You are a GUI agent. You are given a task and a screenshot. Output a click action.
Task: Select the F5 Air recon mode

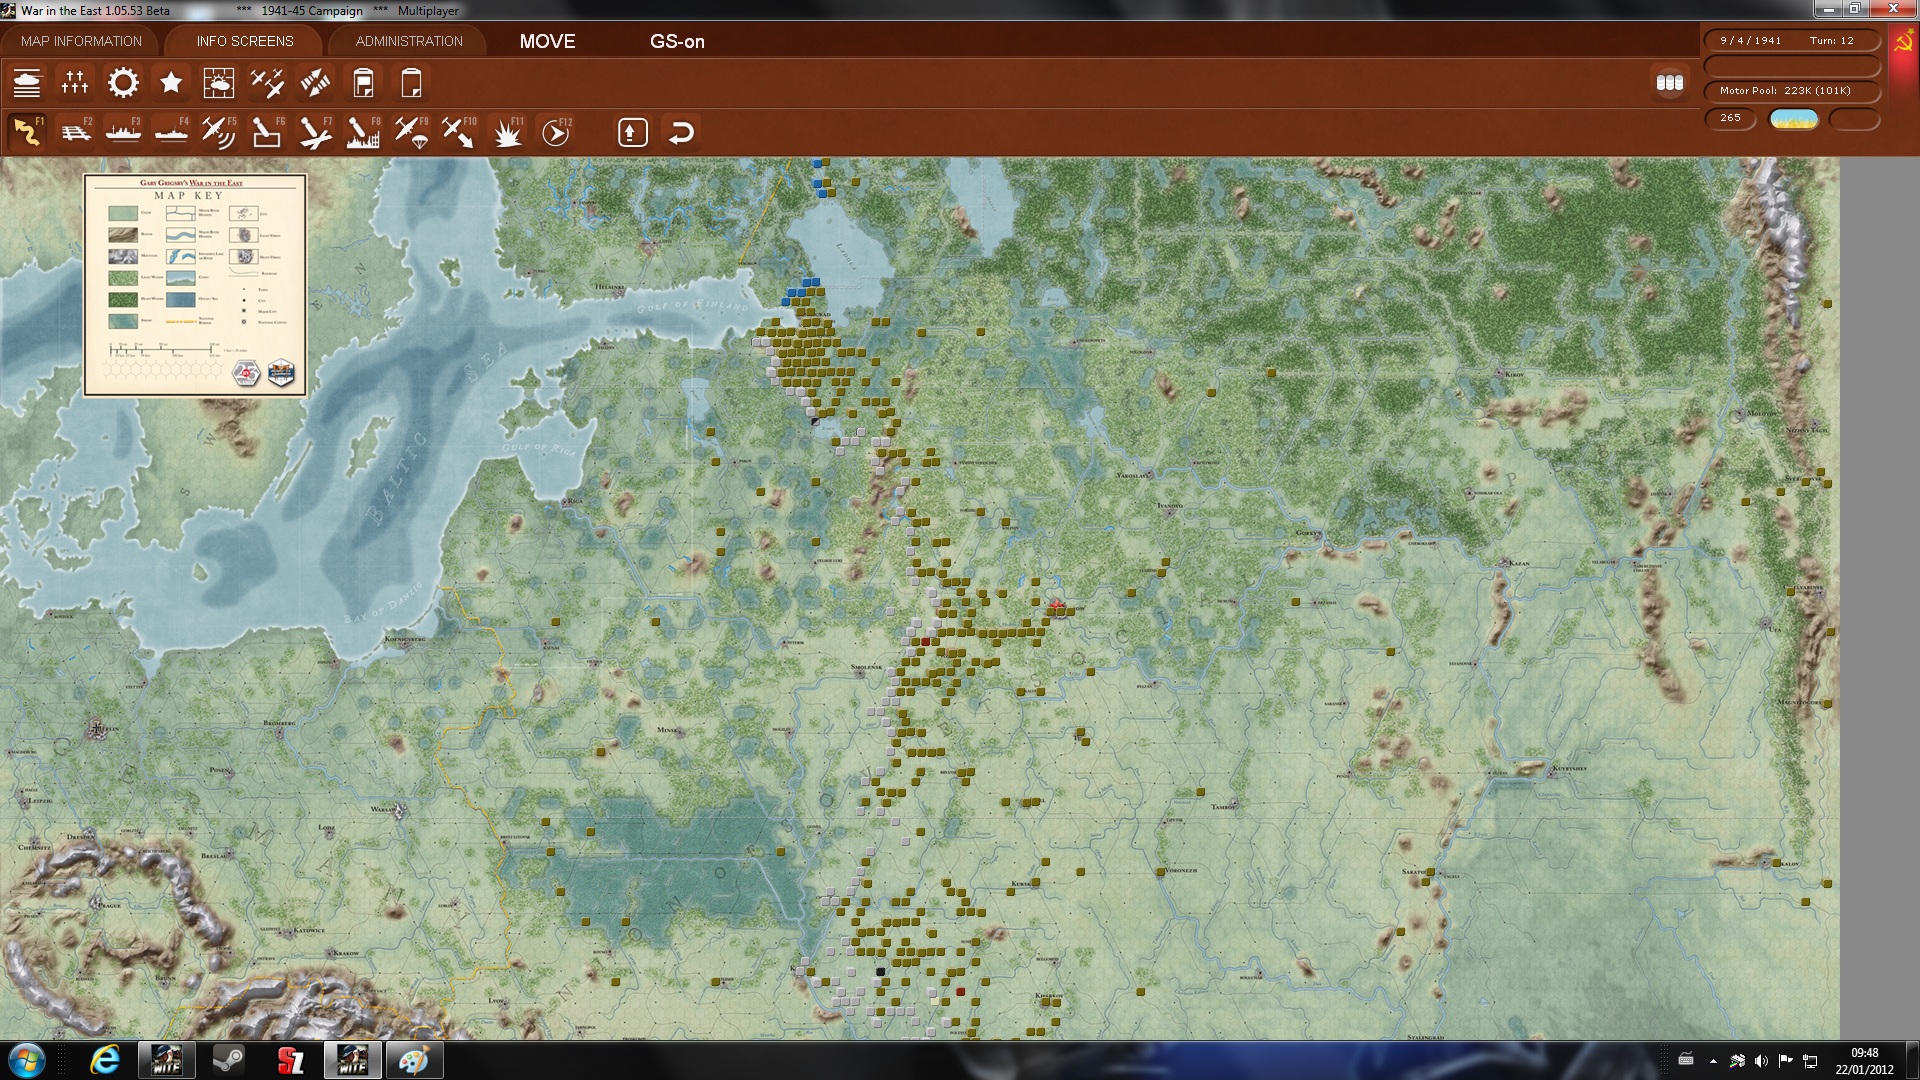tap(219, 132)
